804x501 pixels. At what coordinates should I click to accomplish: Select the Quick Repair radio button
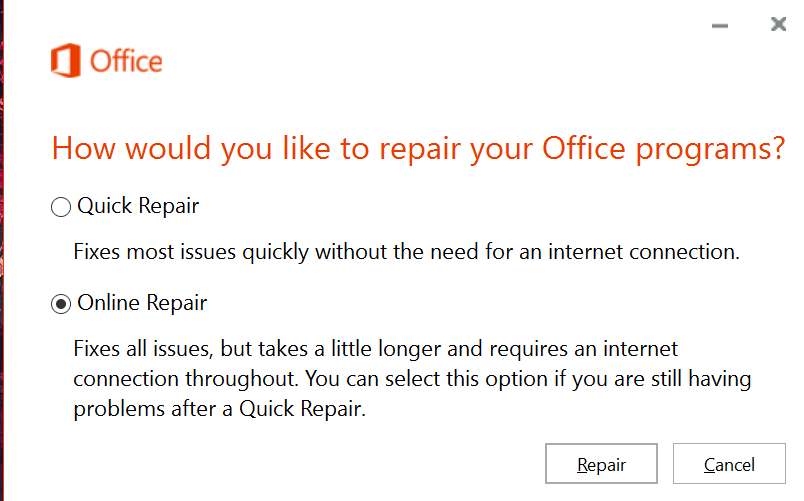(61, 207)
